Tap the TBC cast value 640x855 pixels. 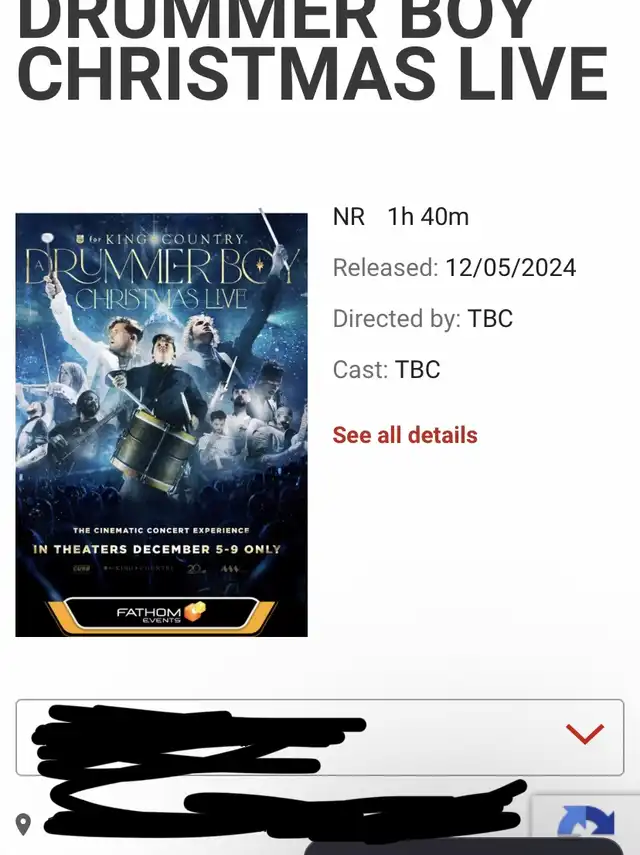pos(417,370)
